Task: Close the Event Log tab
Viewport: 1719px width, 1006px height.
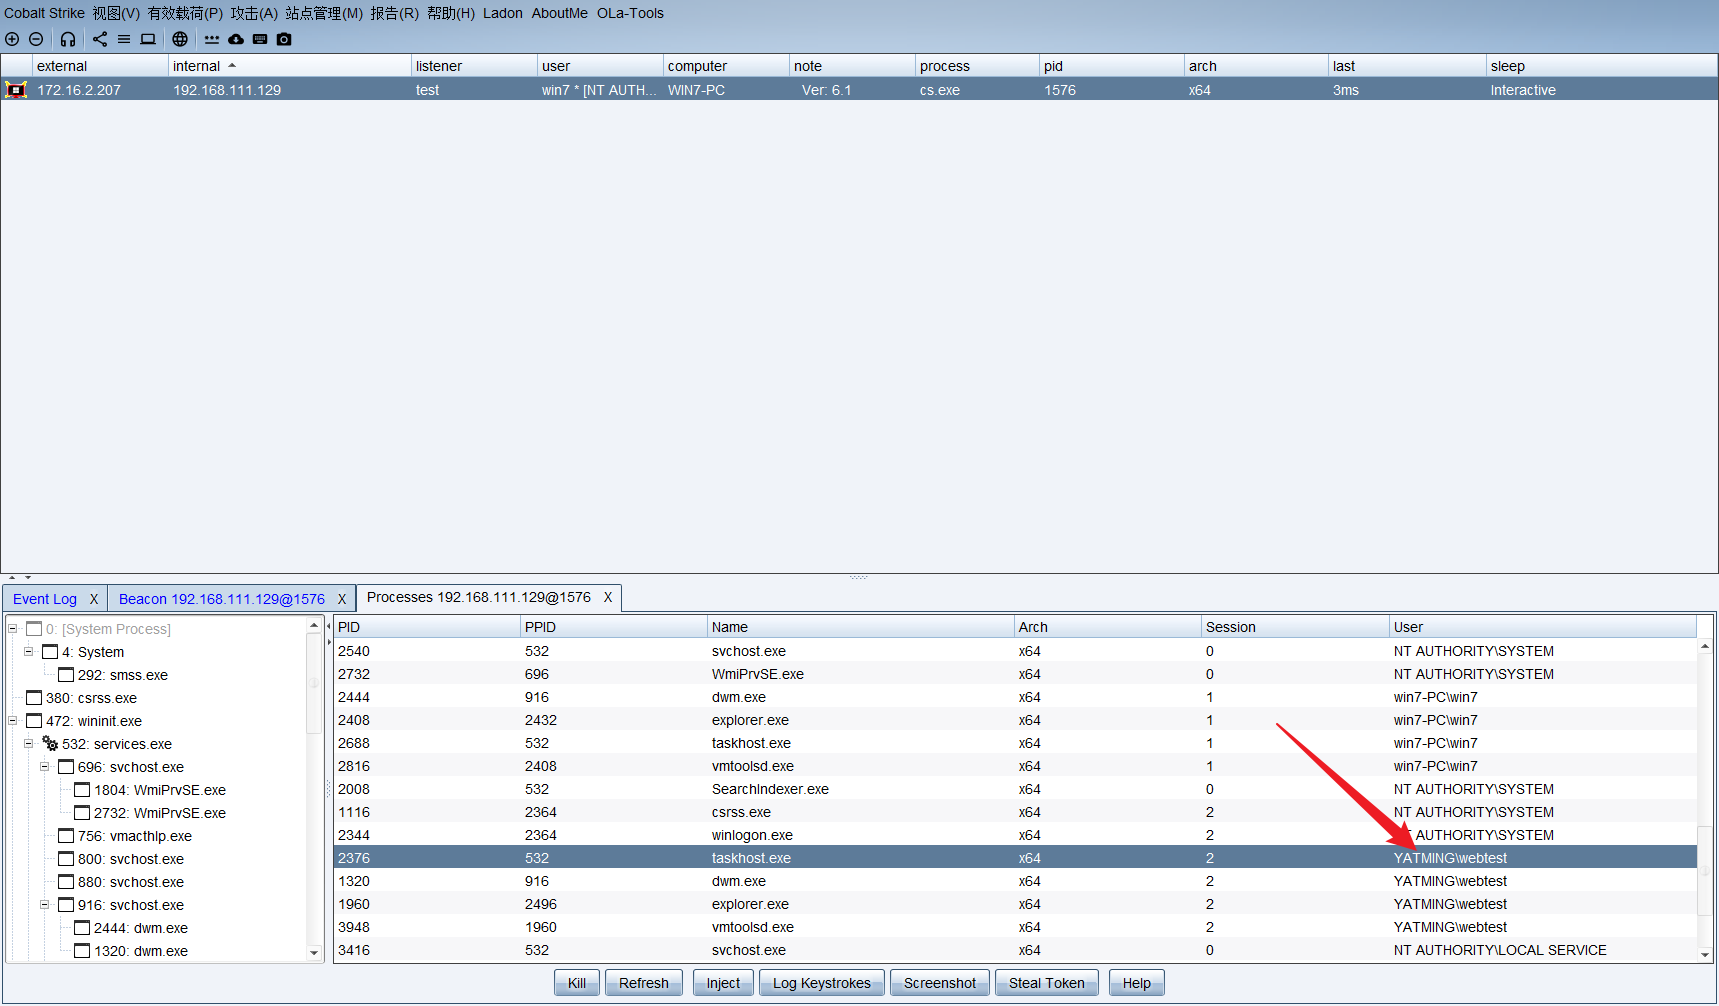Action: (x=94, y=599)
